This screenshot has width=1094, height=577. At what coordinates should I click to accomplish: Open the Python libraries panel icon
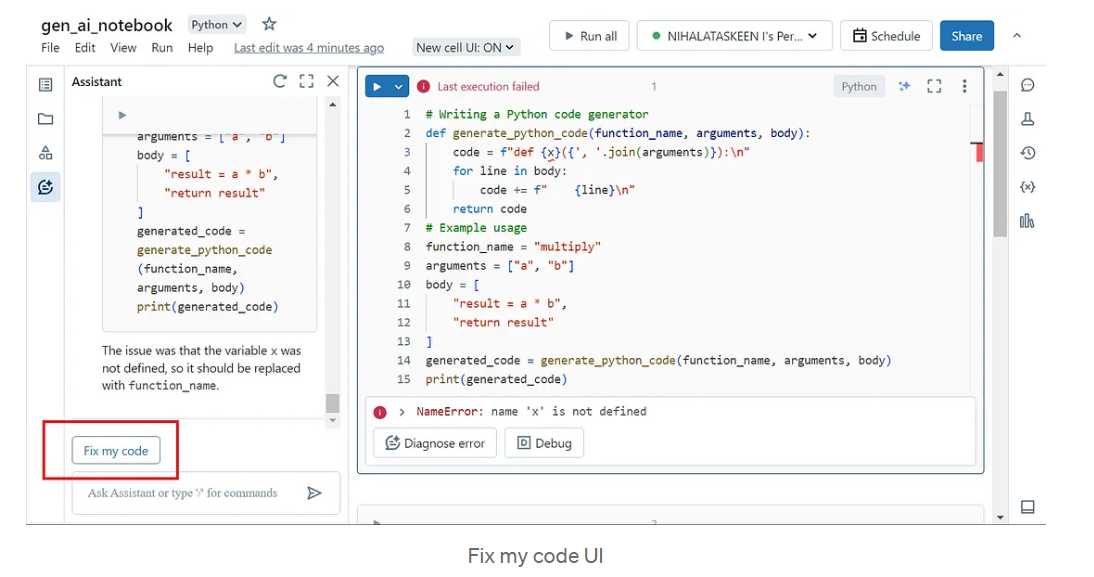click(1027, 221)
